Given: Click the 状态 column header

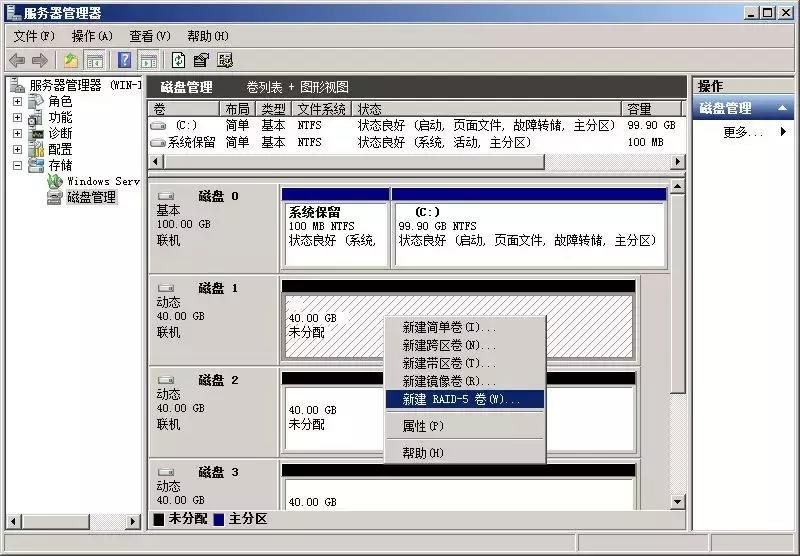Looking at the screenshot, I should (487, 109).
